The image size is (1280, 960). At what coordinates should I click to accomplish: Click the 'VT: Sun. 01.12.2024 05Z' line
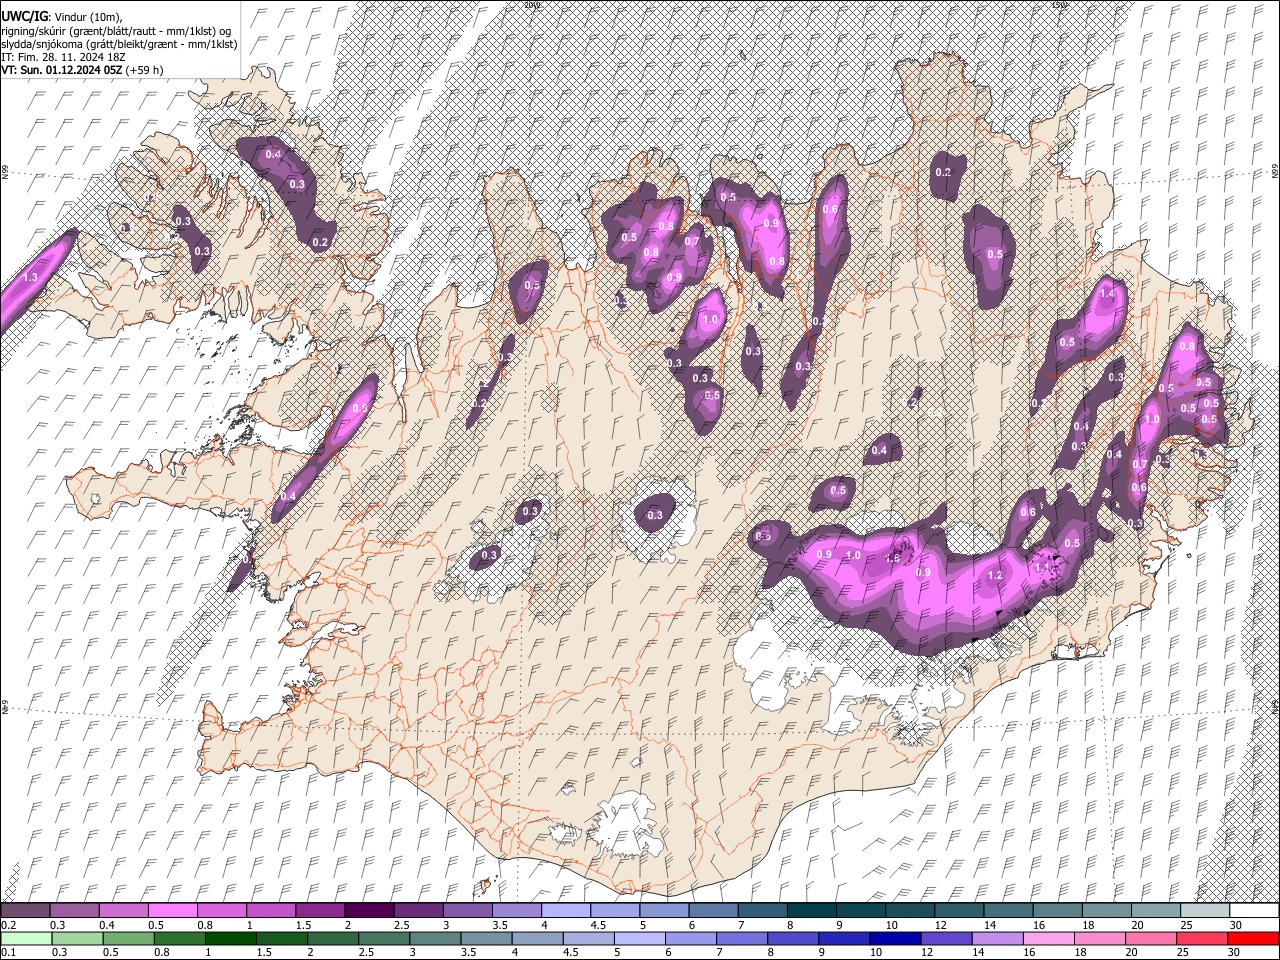(x=82, y=70)
